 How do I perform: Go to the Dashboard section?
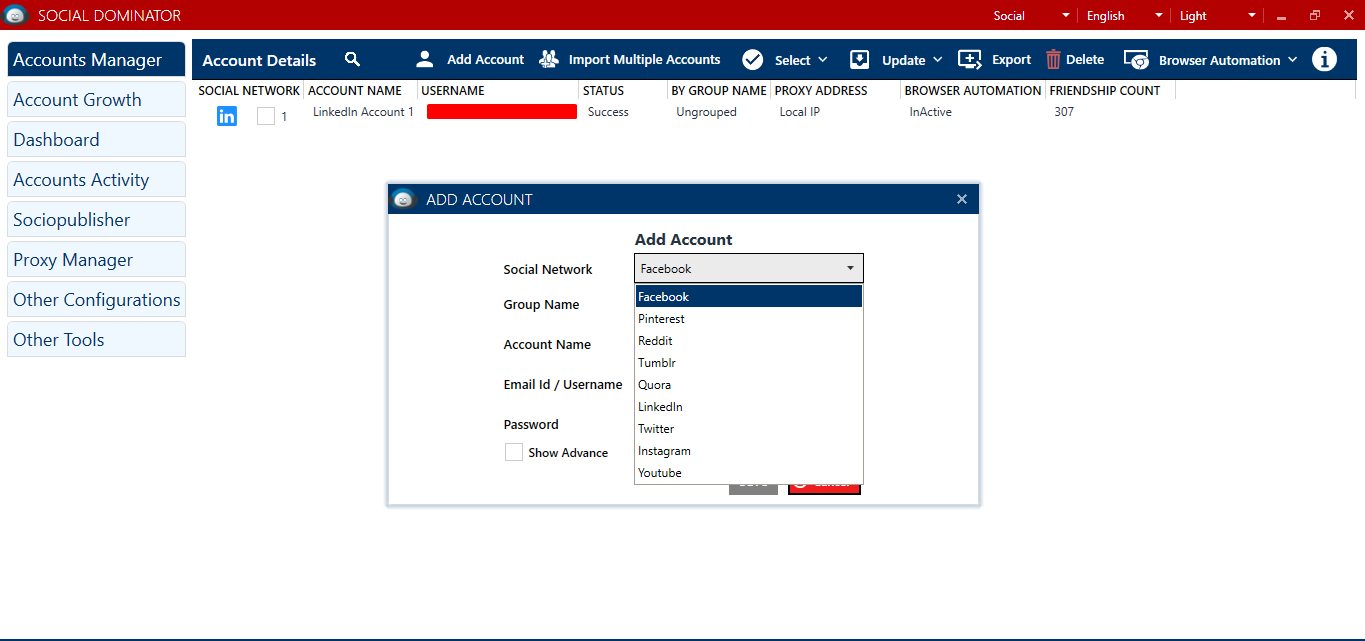(x=96, y=139)
